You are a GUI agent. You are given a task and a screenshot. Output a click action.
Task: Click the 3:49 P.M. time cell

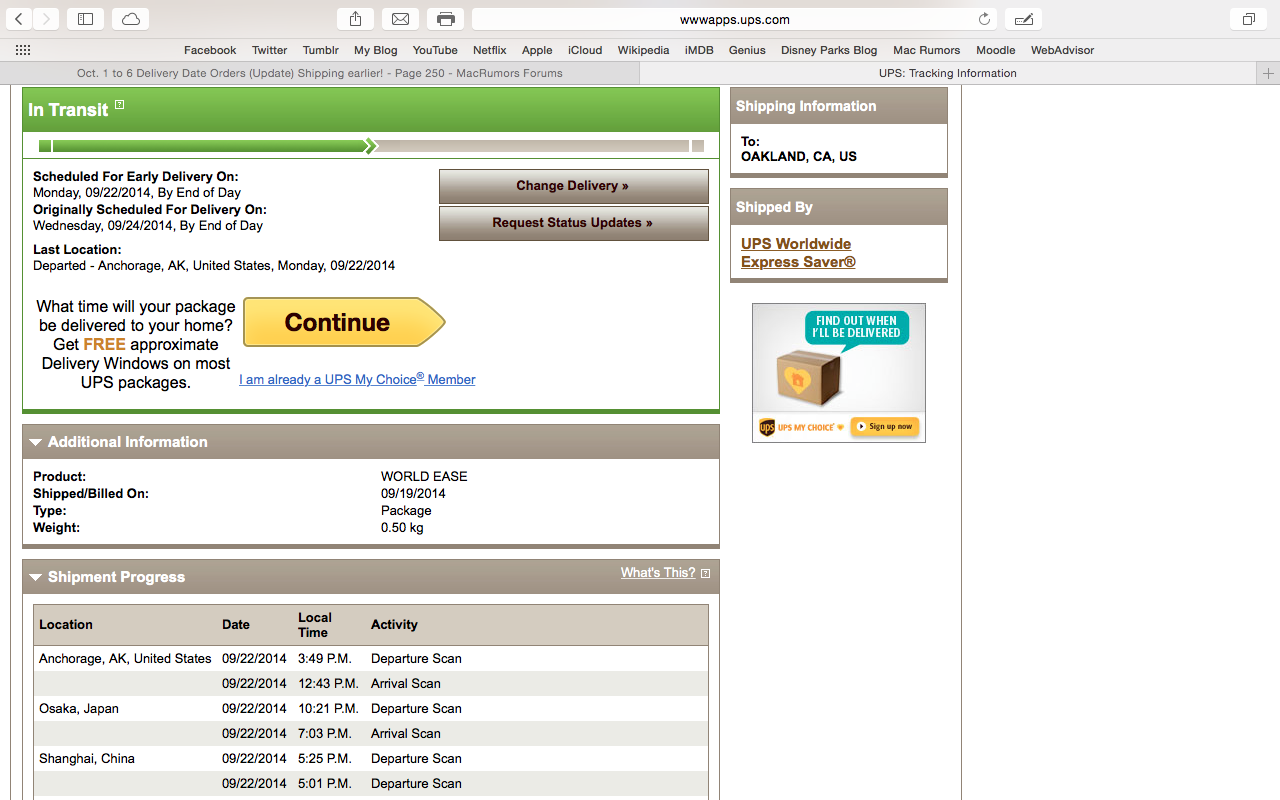pos(326,659)
